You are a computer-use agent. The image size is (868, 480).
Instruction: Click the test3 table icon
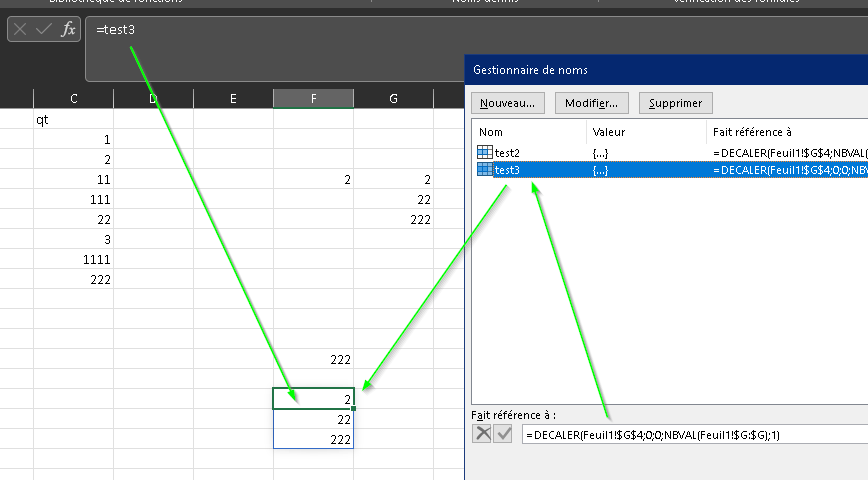coord(484,169)
